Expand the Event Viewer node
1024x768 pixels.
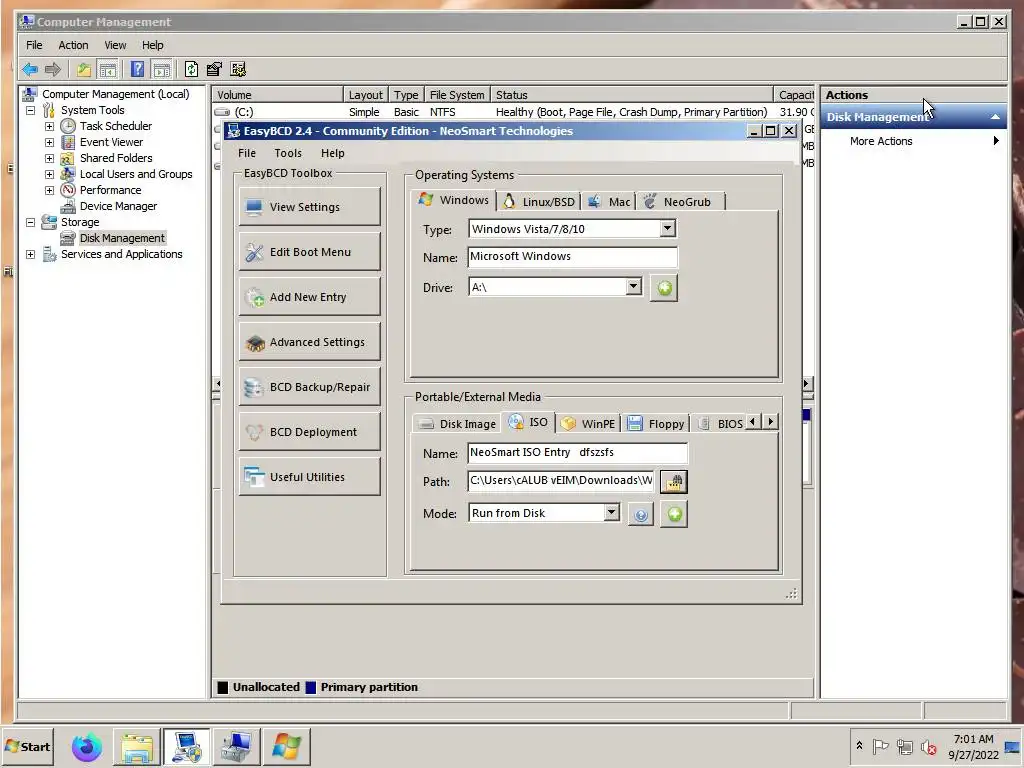click(x=50, y=142)
